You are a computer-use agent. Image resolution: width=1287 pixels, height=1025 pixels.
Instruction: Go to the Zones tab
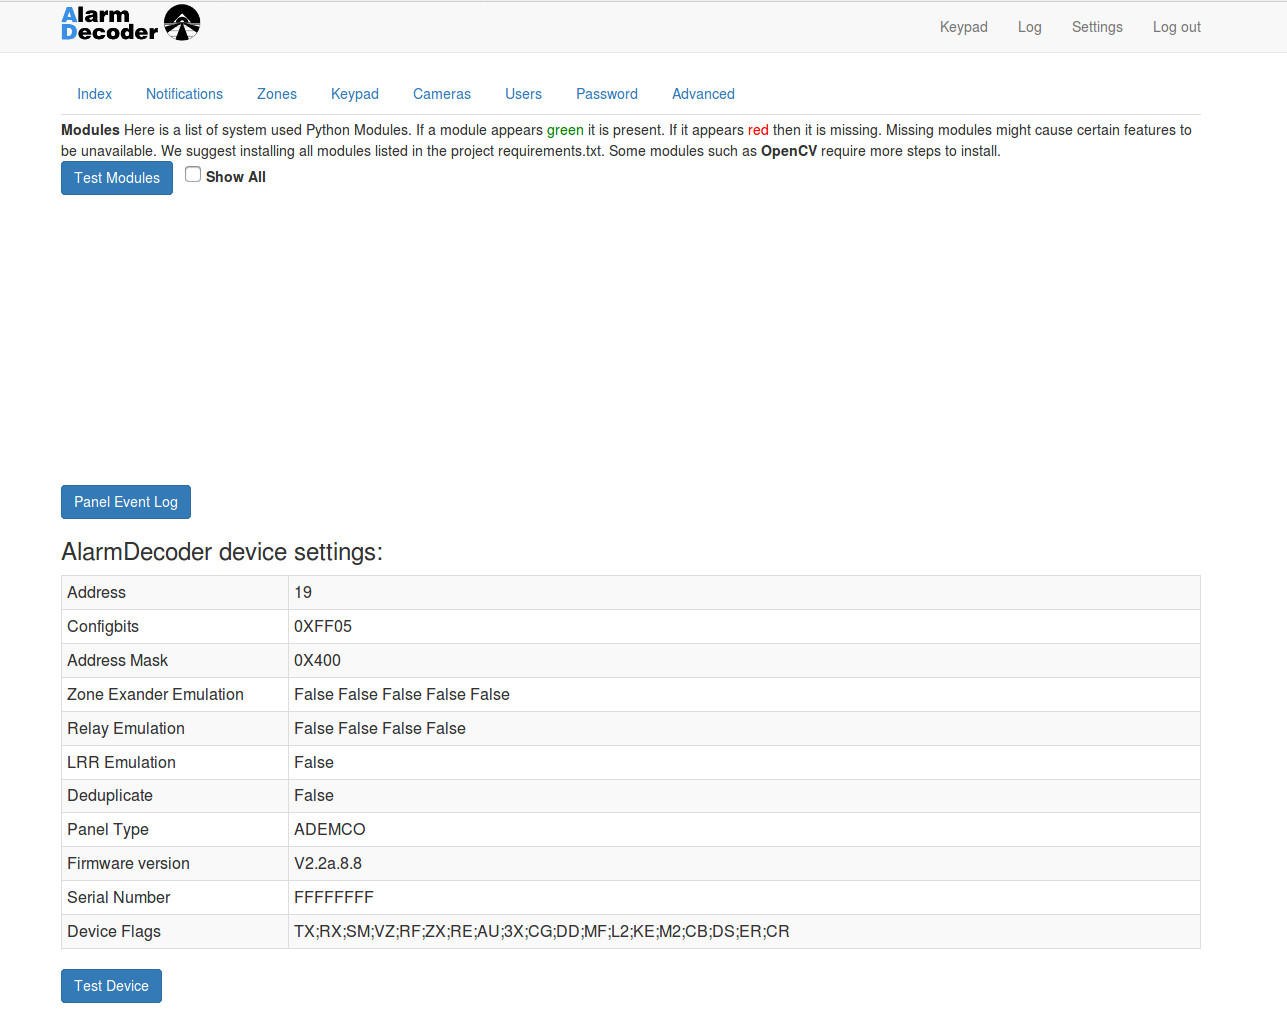click(x=277, y=94)
